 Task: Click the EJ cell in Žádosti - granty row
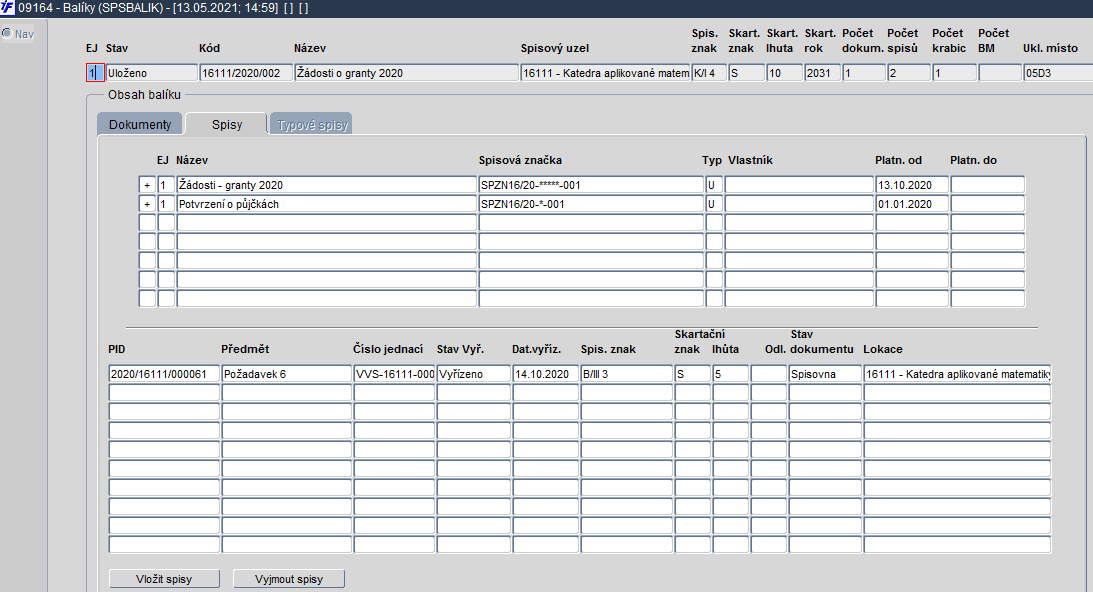click(166, 185)
